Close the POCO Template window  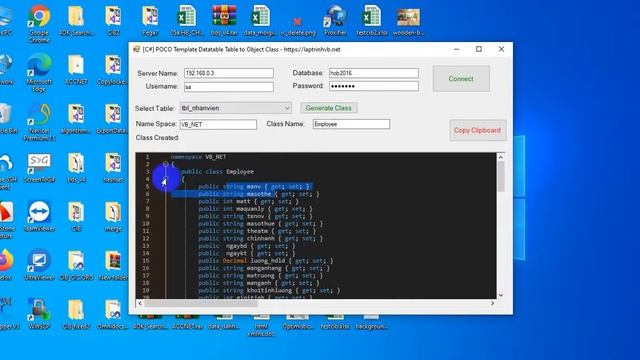point(501,49)
